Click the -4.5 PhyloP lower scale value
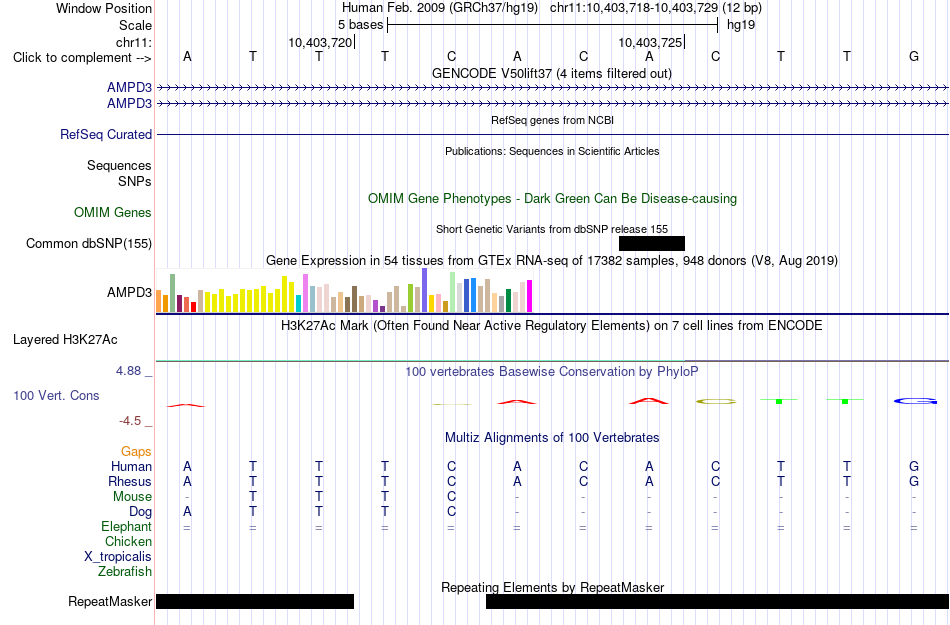The height and width of the screenshot is (625, 950). tap(130, 420)
